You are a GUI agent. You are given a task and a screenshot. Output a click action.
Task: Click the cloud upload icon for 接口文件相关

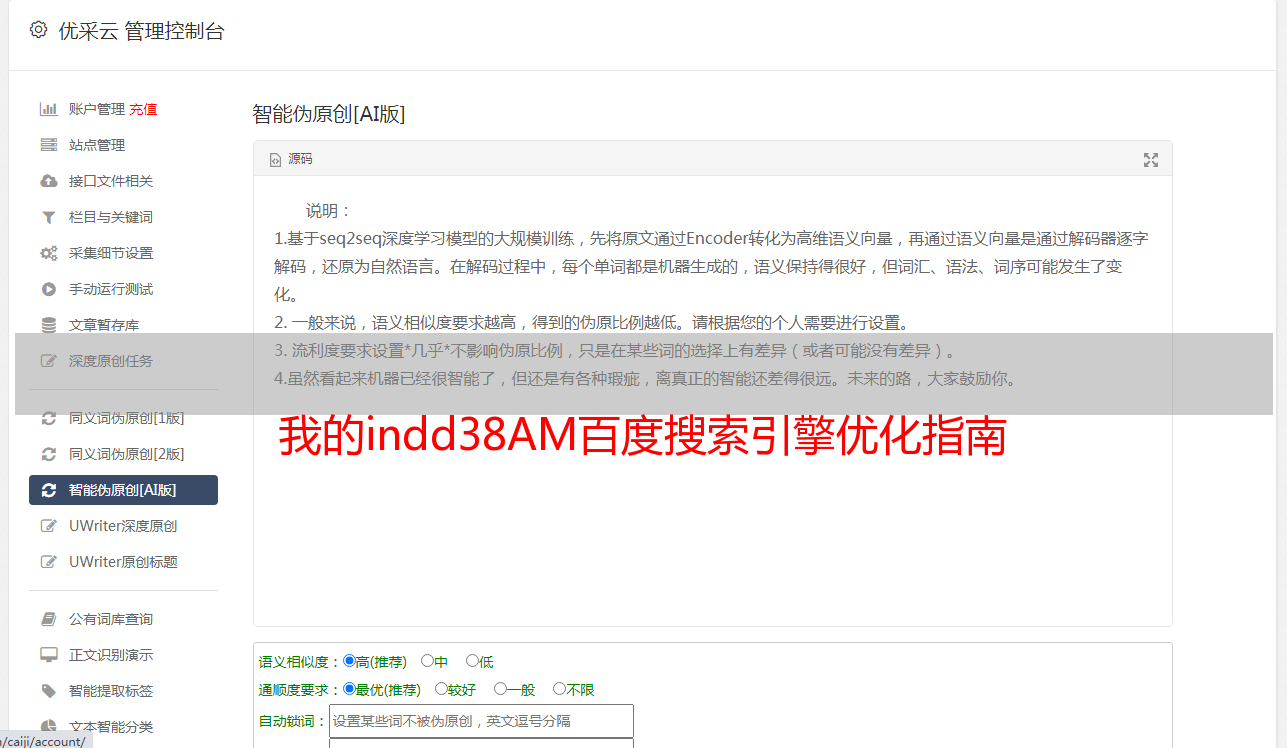[x=48, y=181]
